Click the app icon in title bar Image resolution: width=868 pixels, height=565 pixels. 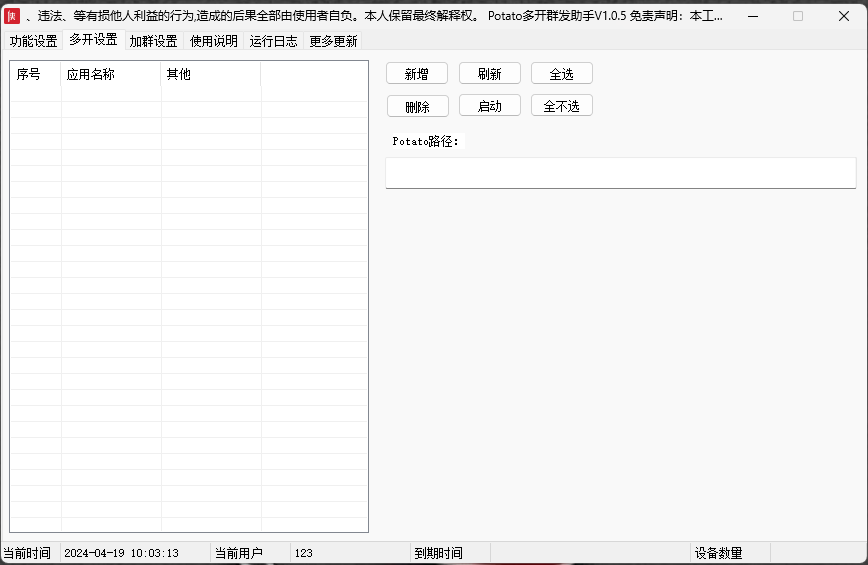click(13, 16)
